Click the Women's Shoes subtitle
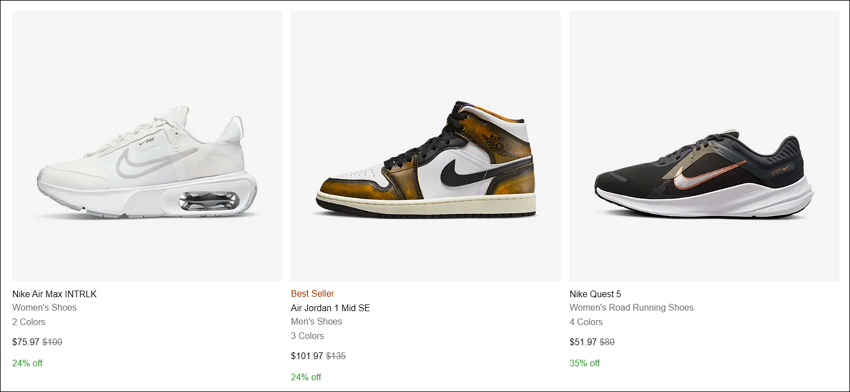This screenshot has height=392, width=850. pos(44,307)
